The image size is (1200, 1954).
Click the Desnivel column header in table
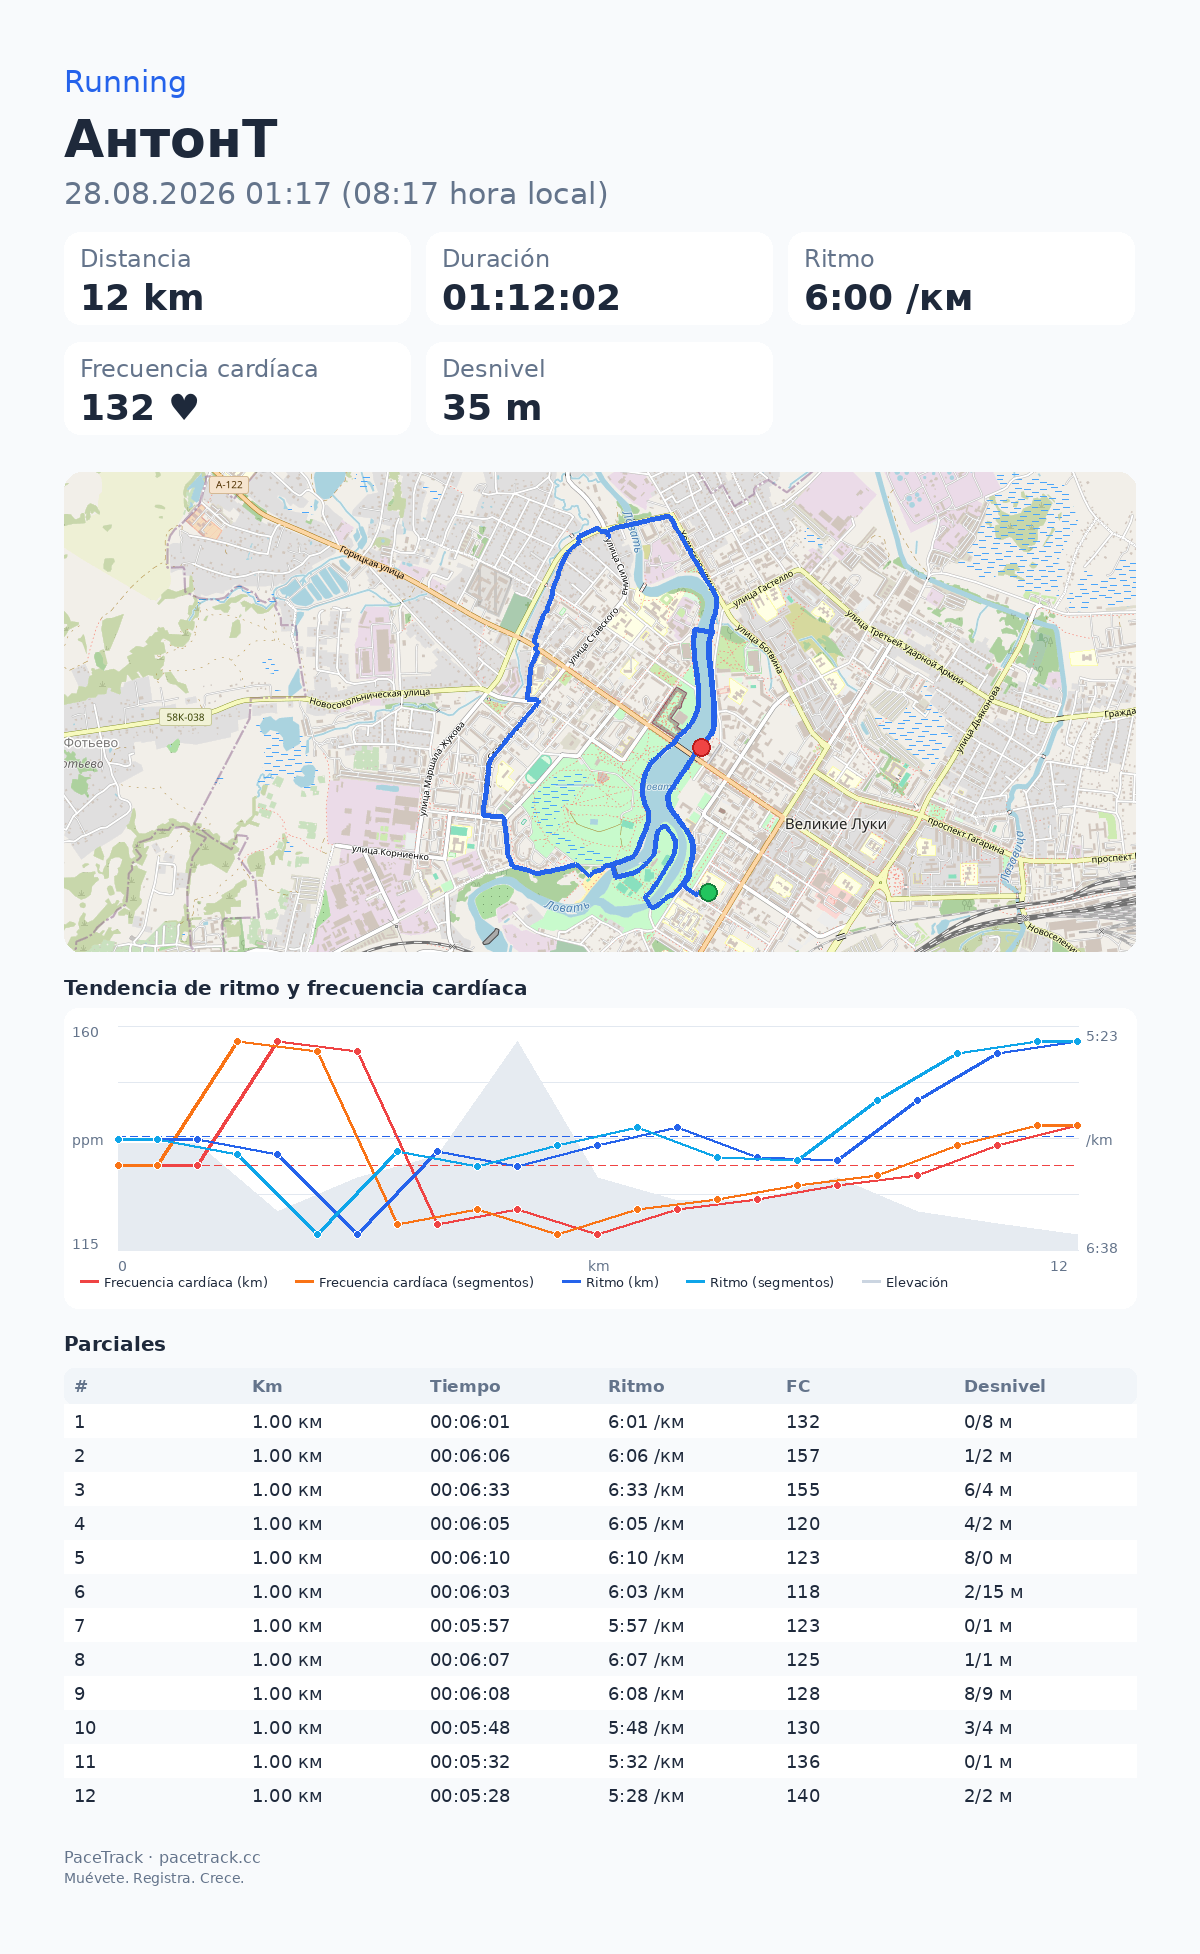click(x=1005, y=1386)
